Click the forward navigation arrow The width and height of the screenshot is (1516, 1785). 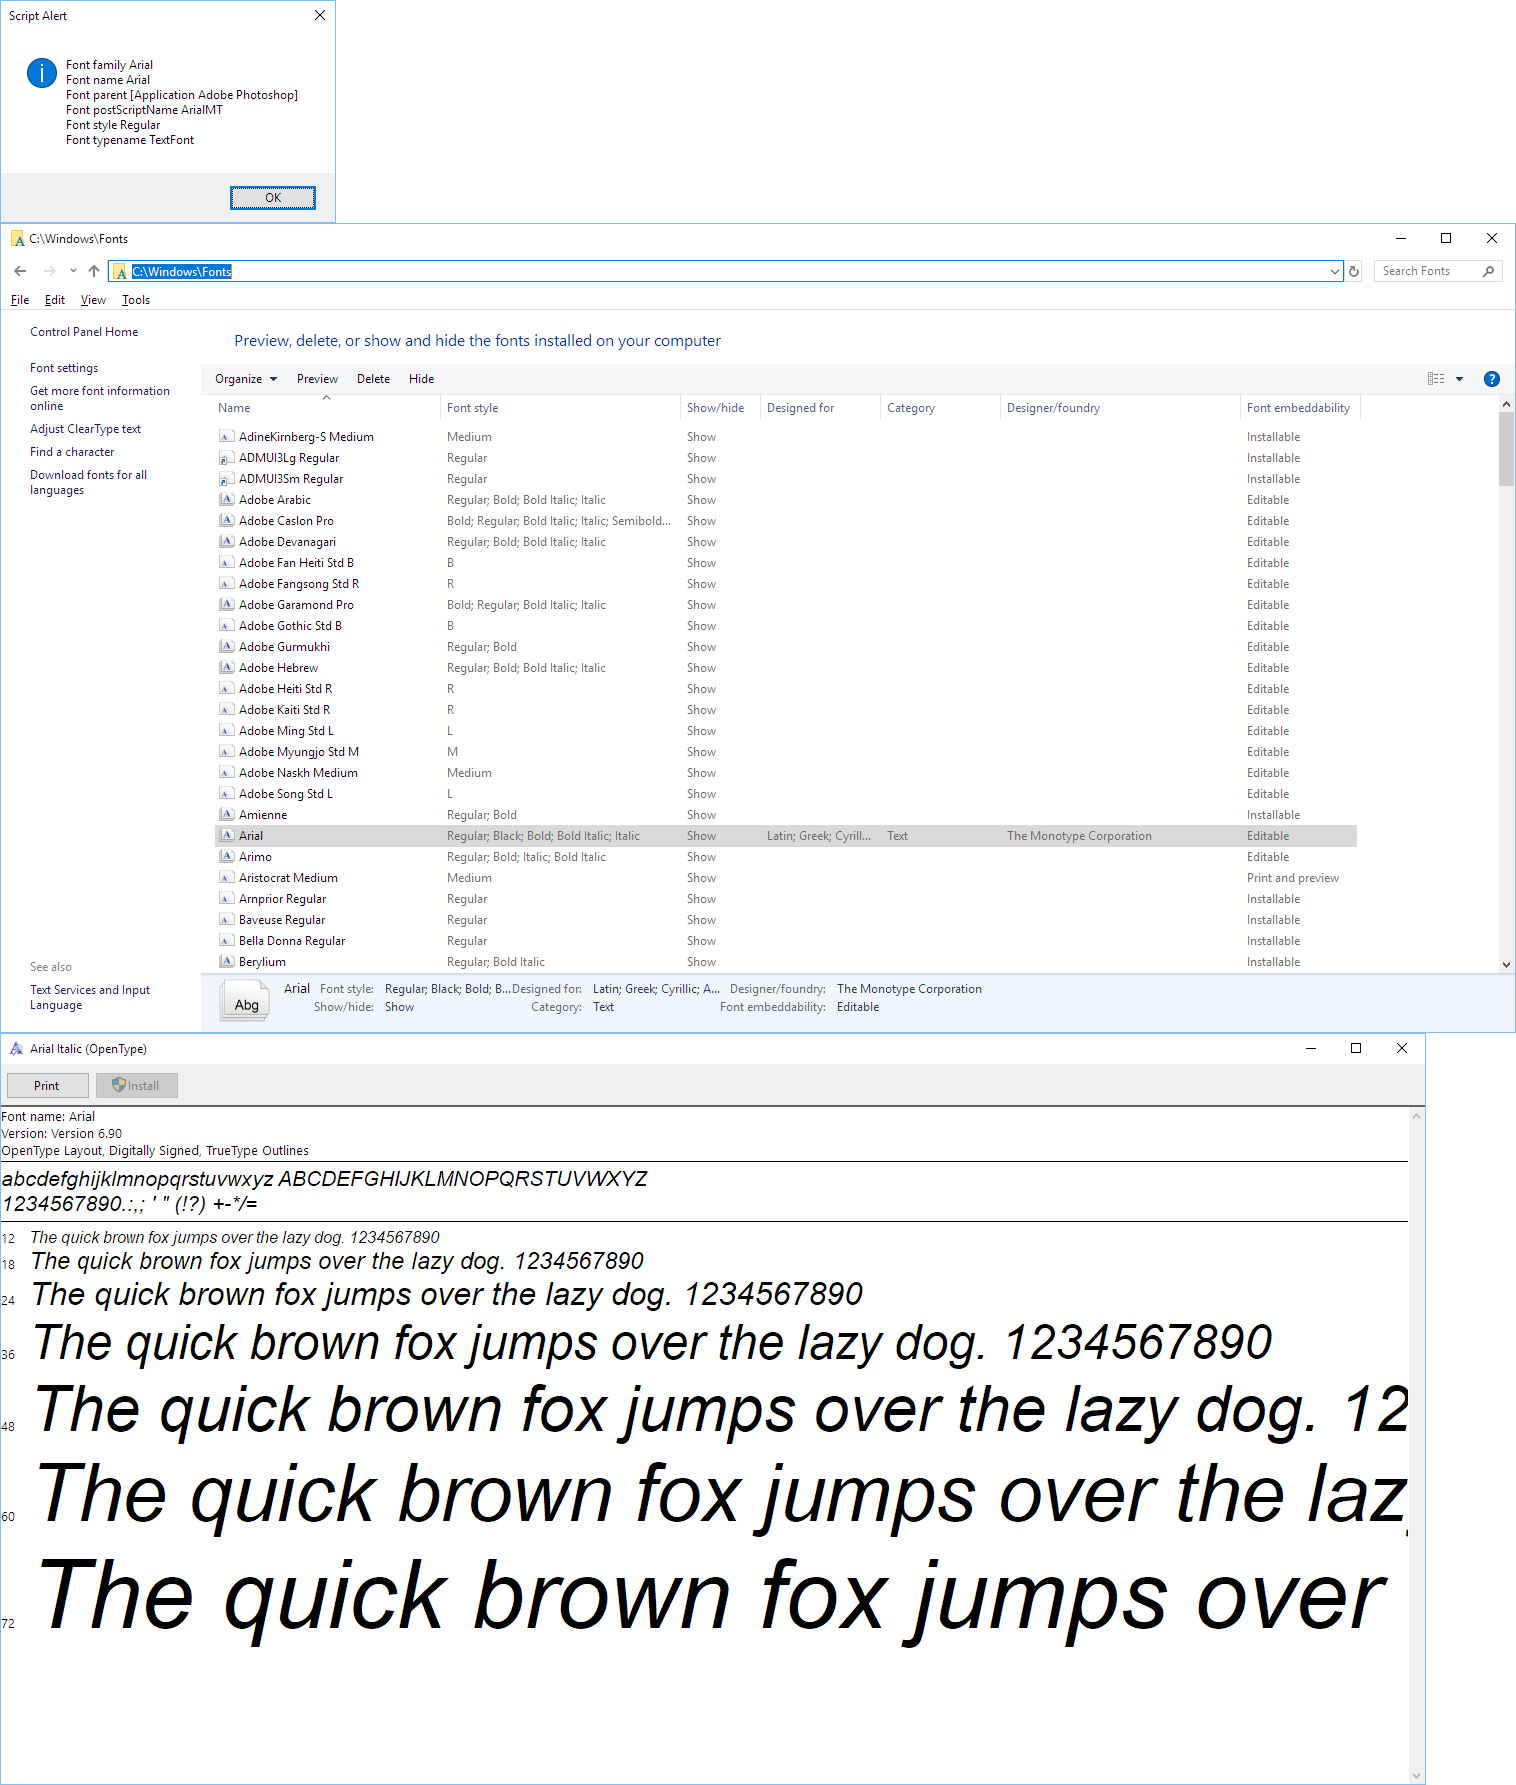[49, 271]
